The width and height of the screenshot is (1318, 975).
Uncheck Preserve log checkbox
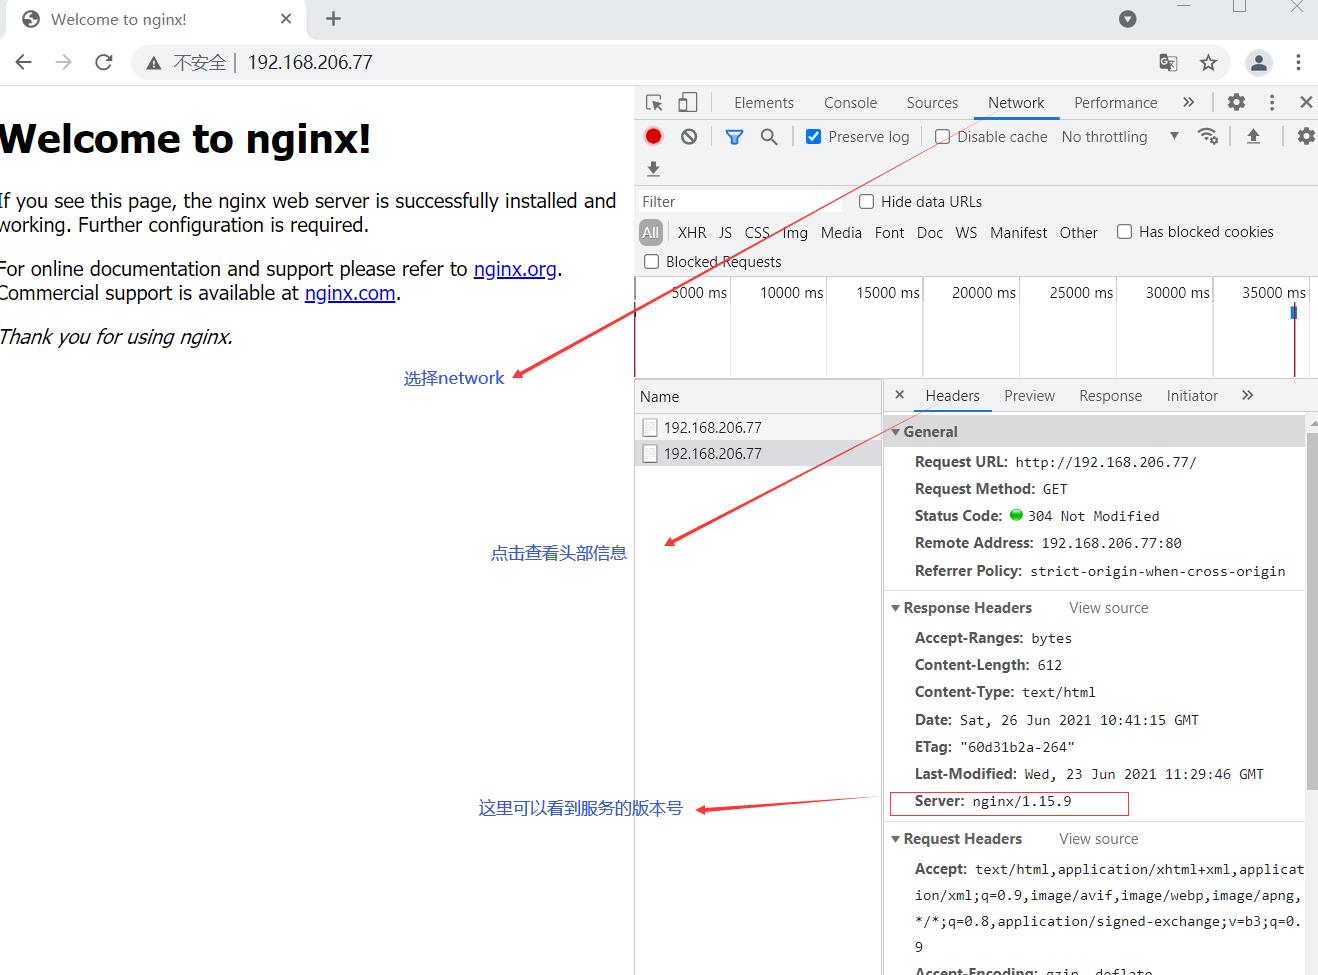point(813,137)
